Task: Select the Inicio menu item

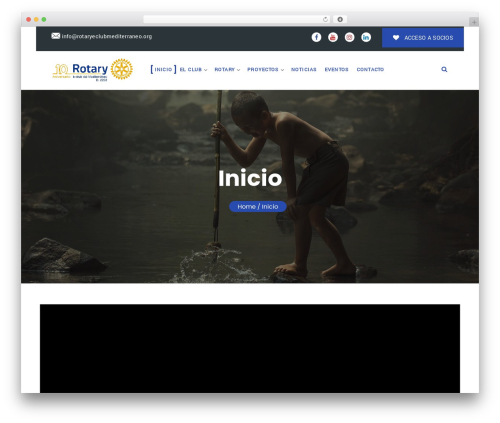Action: pyautogui.click(x=163, y=69)
